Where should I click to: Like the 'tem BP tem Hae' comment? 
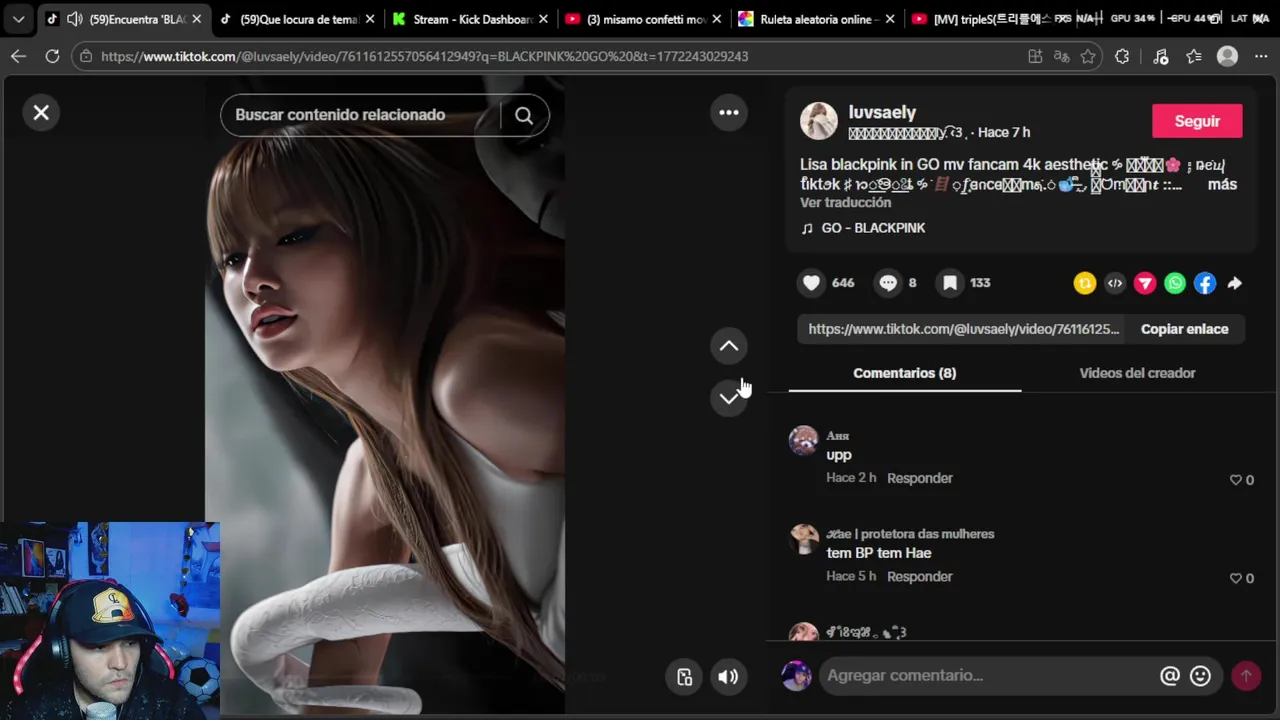(x=1235, y=578)
